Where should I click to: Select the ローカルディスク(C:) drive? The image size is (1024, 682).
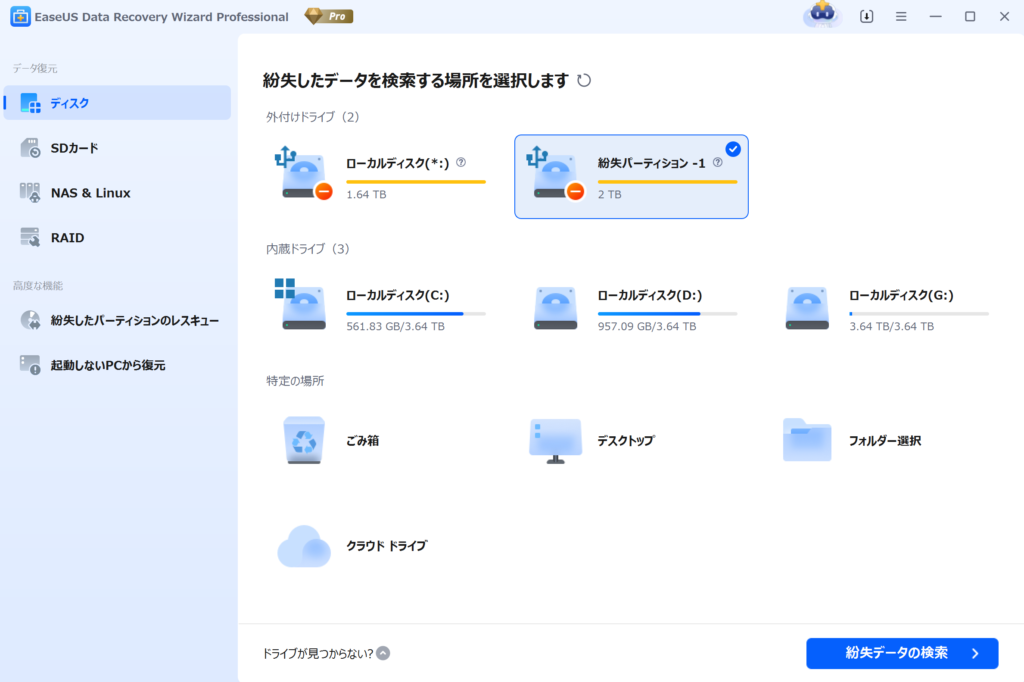[x=397, y=296]
